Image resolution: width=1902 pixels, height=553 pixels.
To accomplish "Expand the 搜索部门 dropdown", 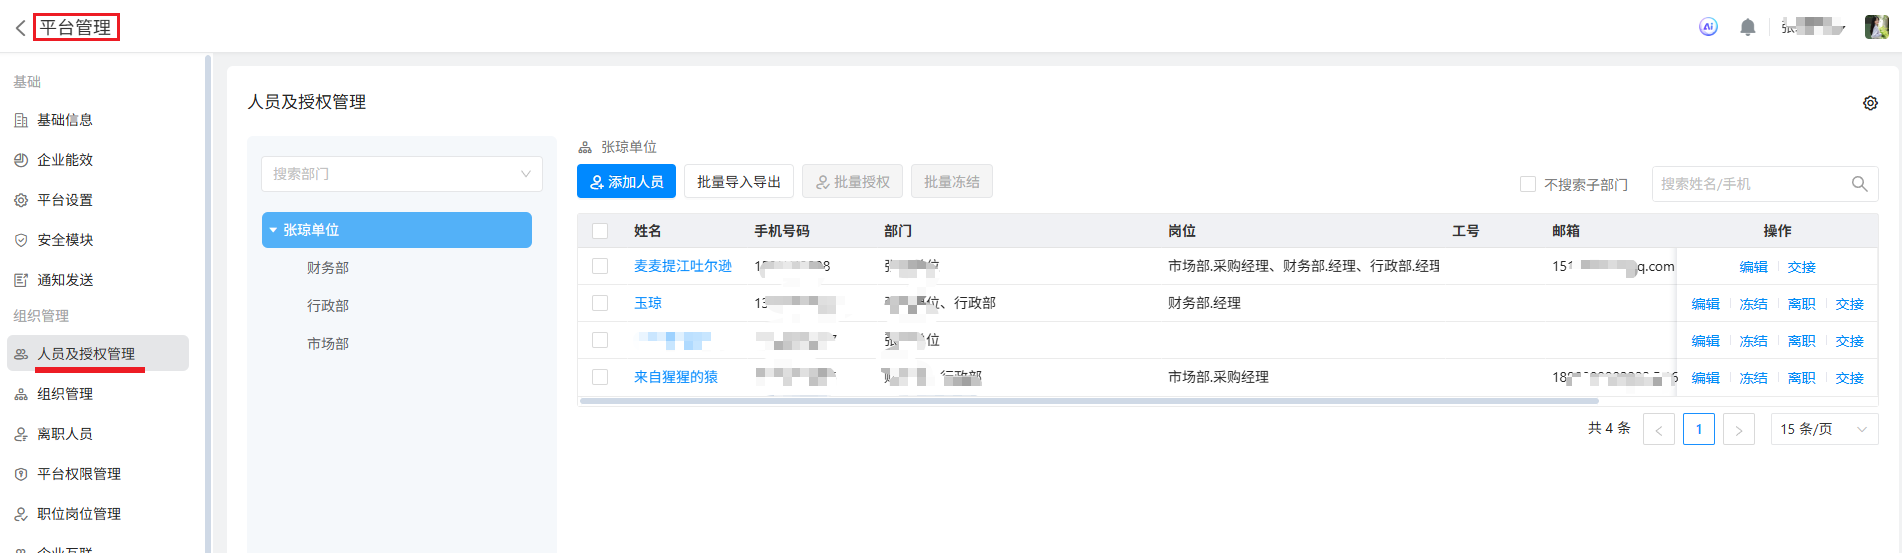I will [x=401, y=174].
